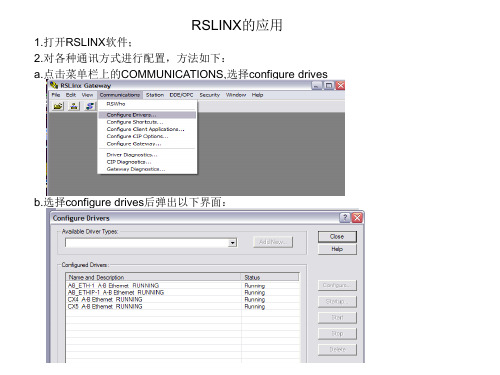Click the Status column header
The width and height of the screenshot is (500, 375).
270,277
